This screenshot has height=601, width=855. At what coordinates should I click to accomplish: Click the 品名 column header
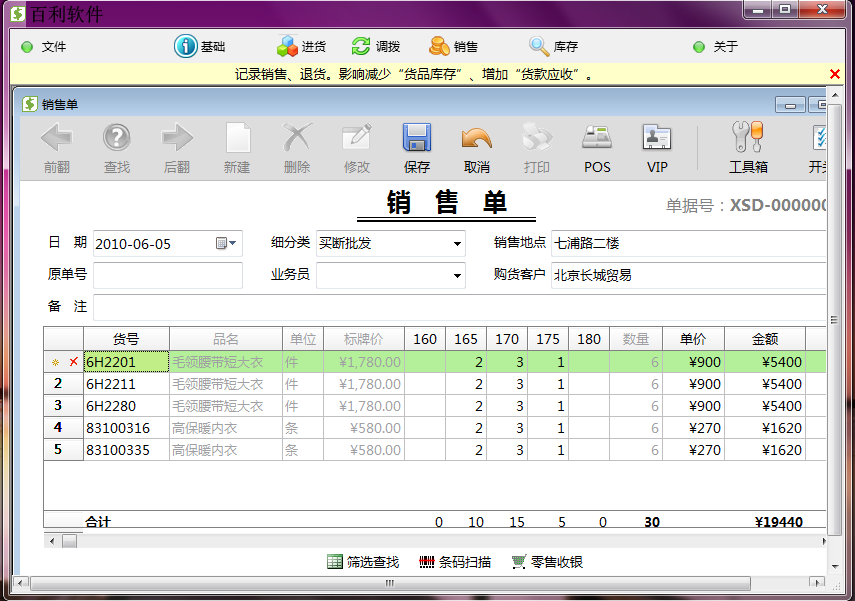(226, 339)
